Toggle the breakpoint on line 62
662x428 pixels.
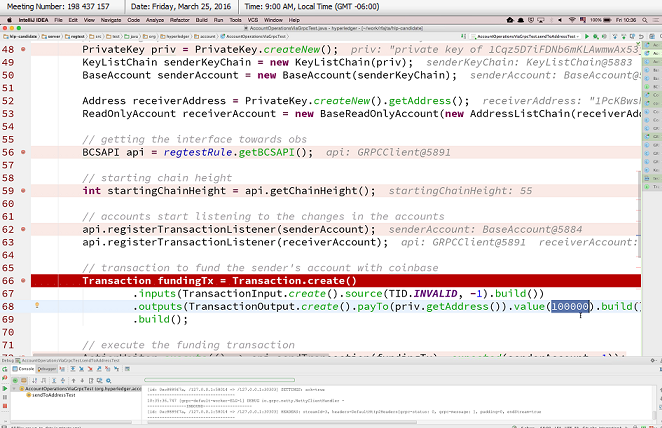pos(23,229)
